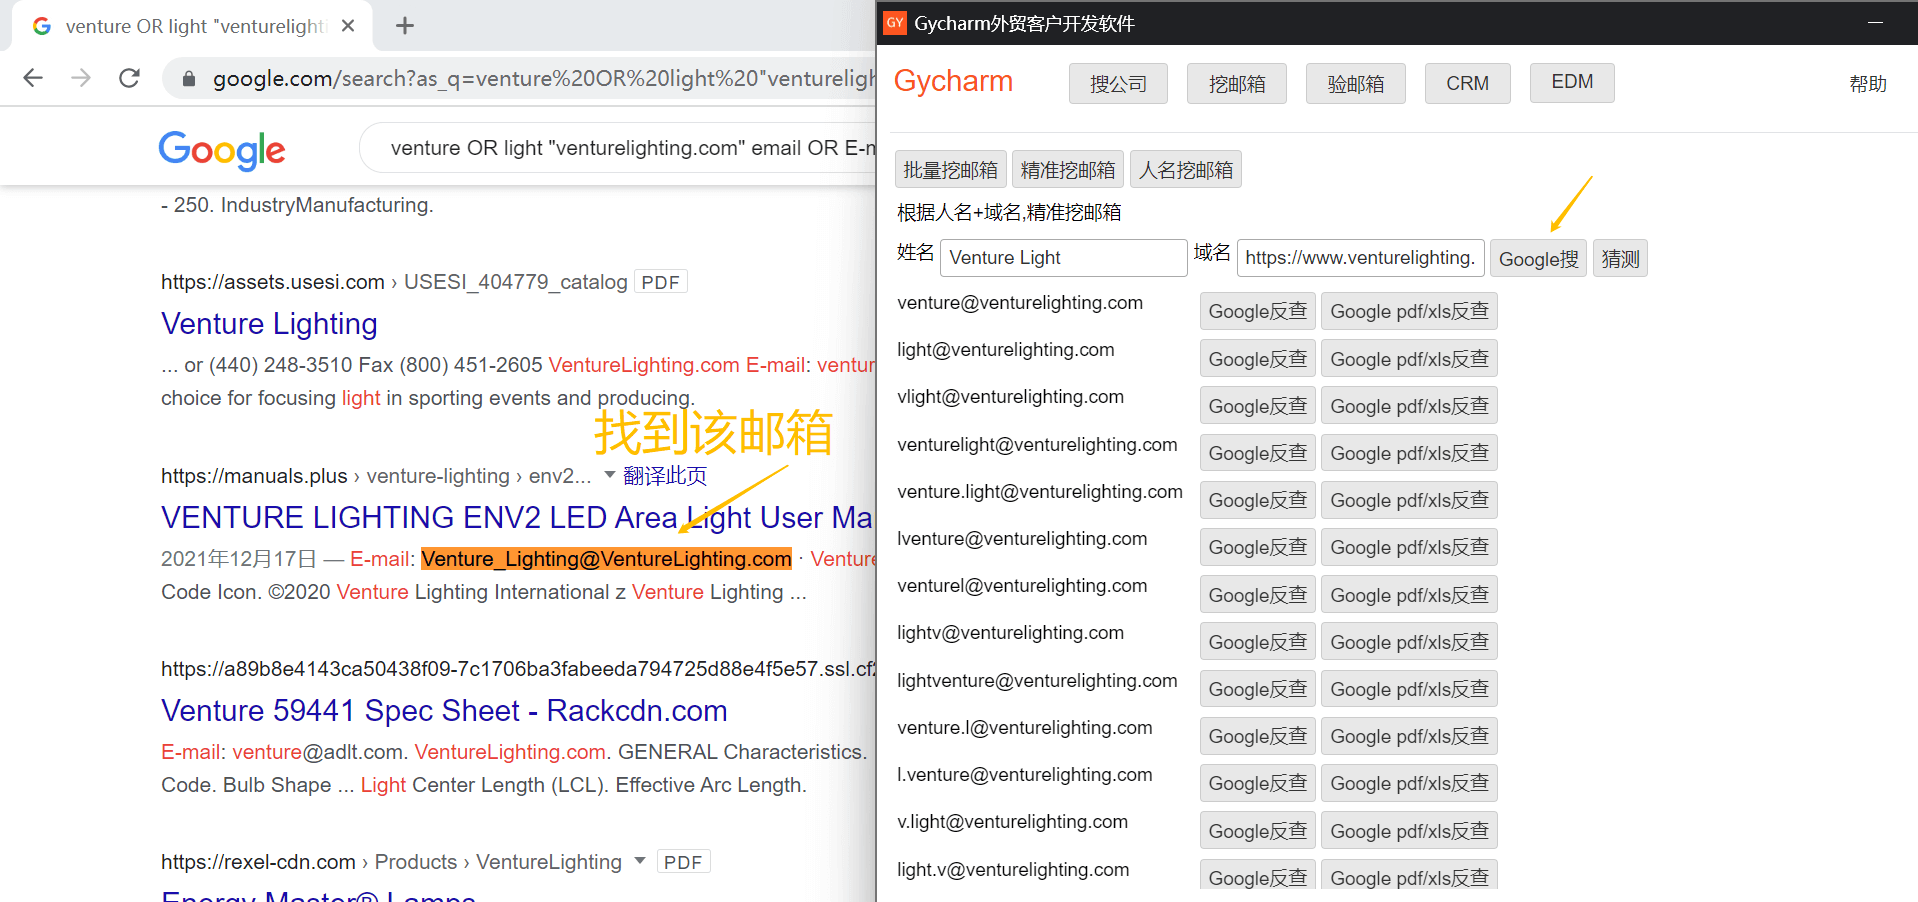The image size is (1918, 902).
Task: Open a new browser tab
Action: [x=404, y=26]
